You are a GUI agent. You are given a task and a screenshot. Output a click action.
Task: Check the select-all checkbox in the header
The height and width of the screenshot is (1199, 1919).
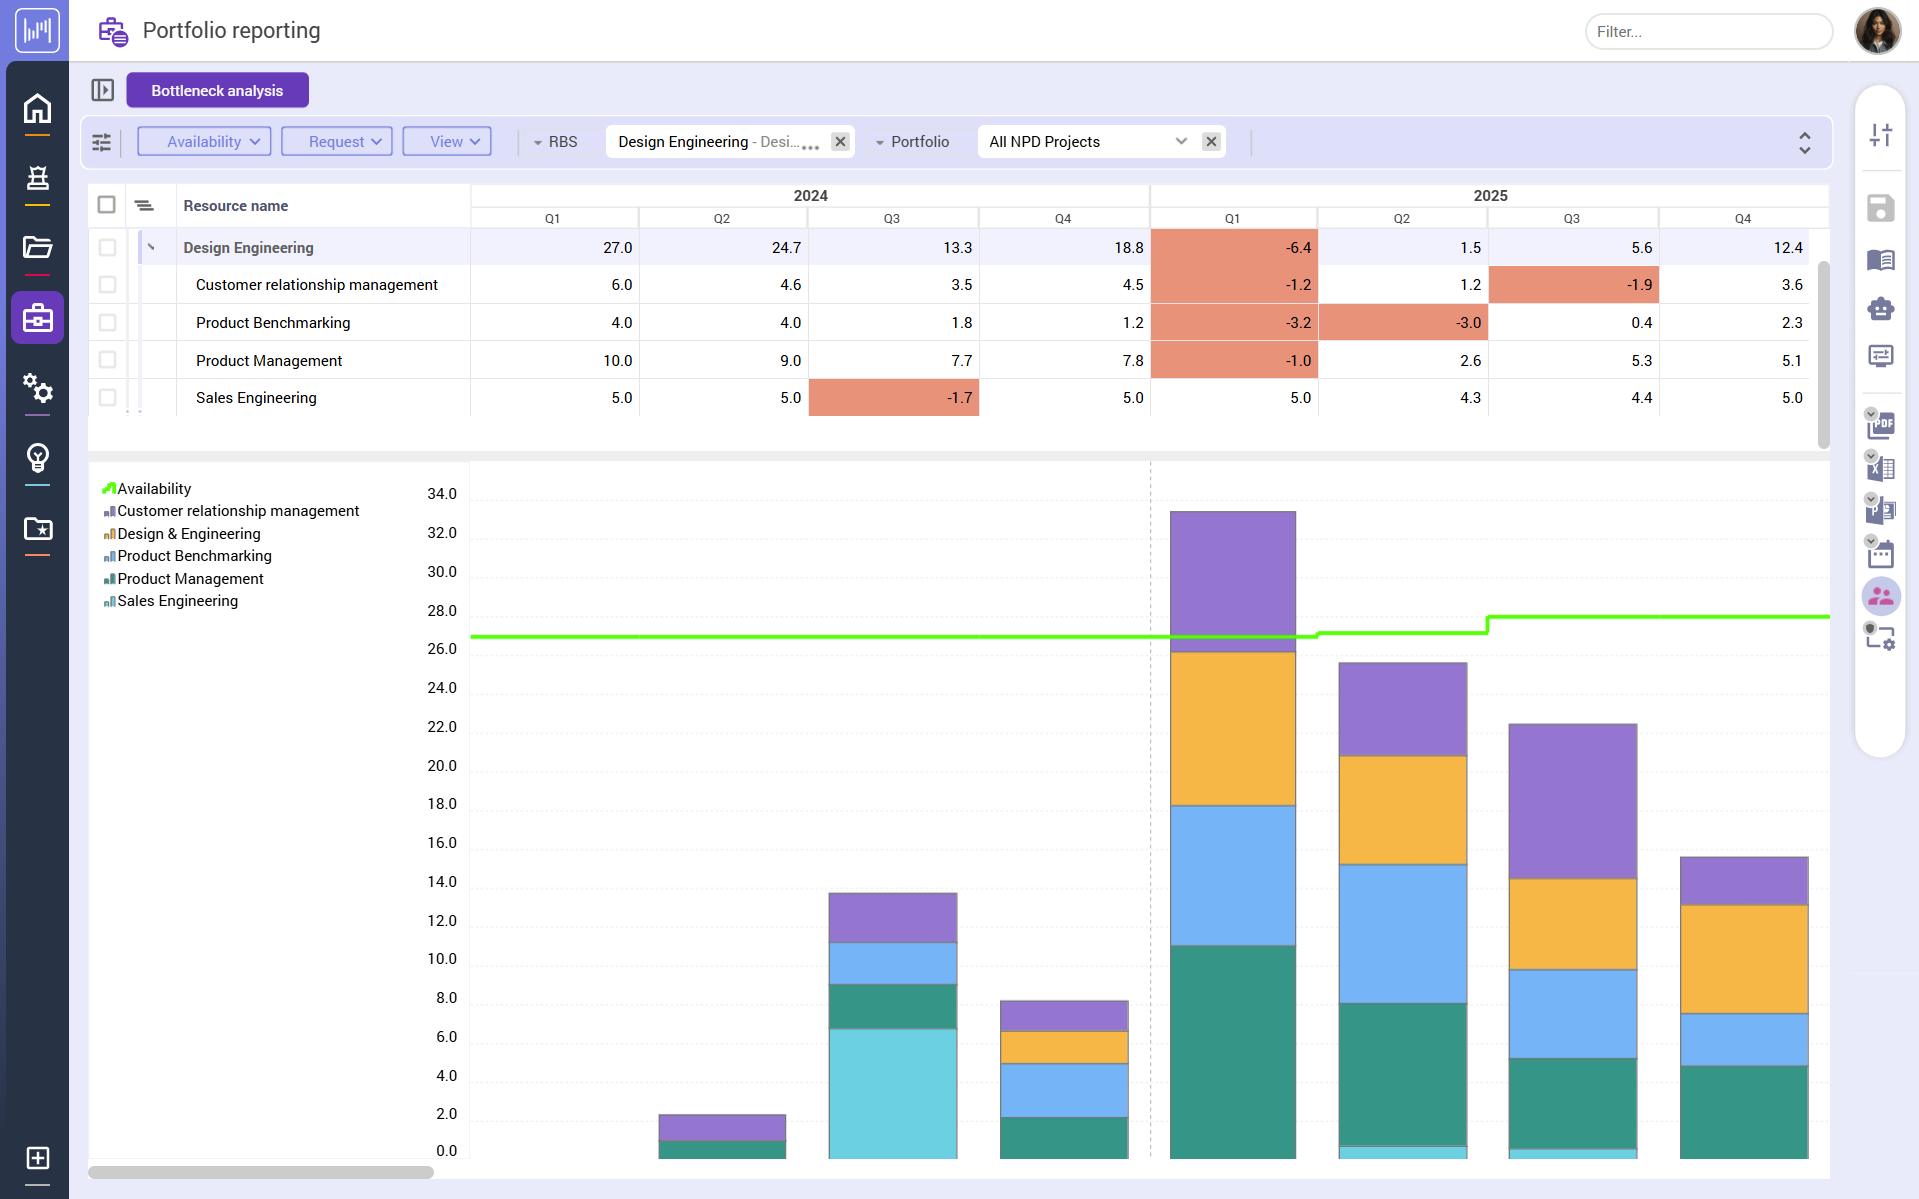point(107,204)
